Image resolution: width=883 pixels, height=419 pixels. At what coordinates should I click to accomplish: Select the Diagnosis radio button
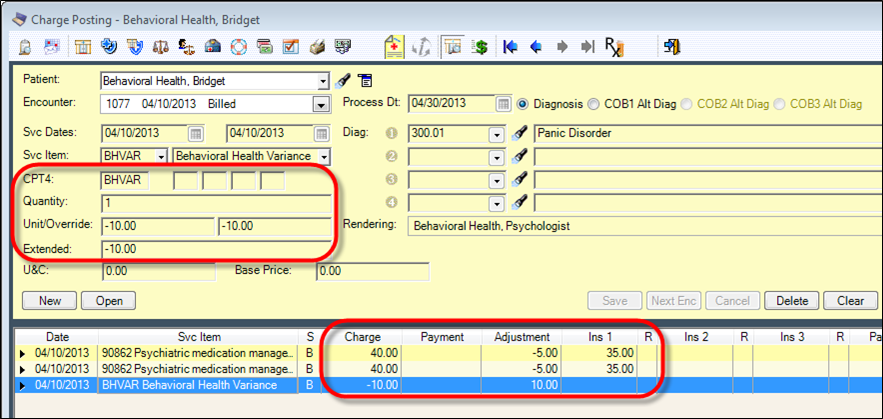point(523,104)
